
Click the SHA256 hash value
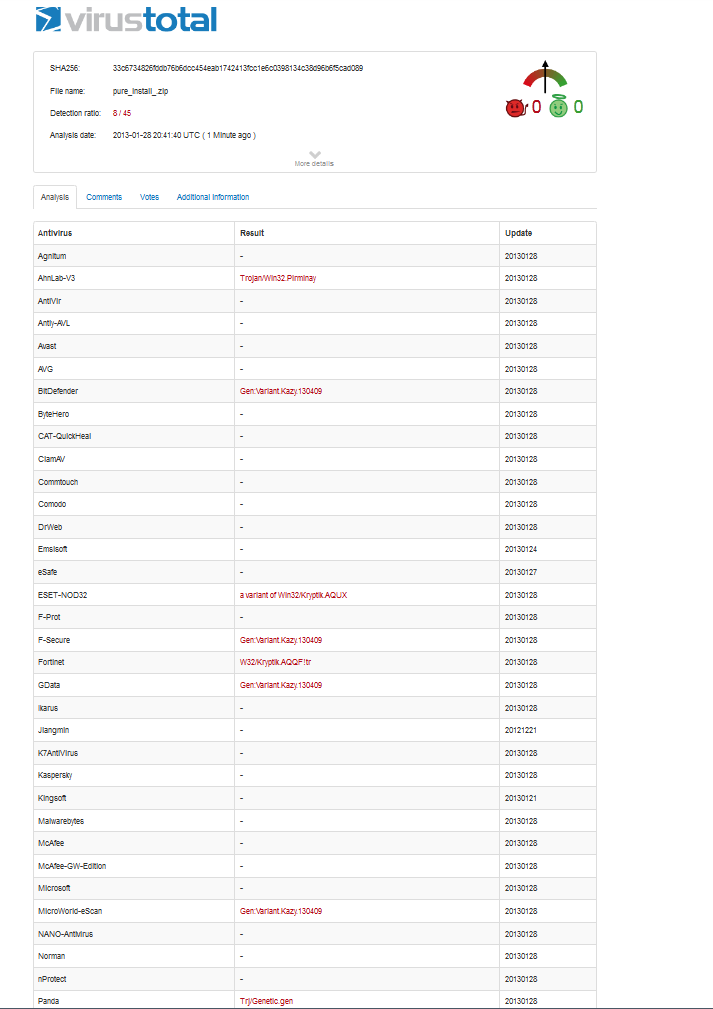[238, 68]
